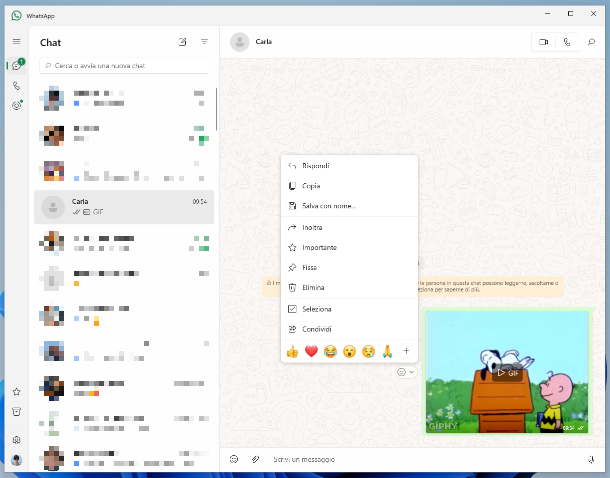
Task: React with red heart emoji
Action: [311, 352]
